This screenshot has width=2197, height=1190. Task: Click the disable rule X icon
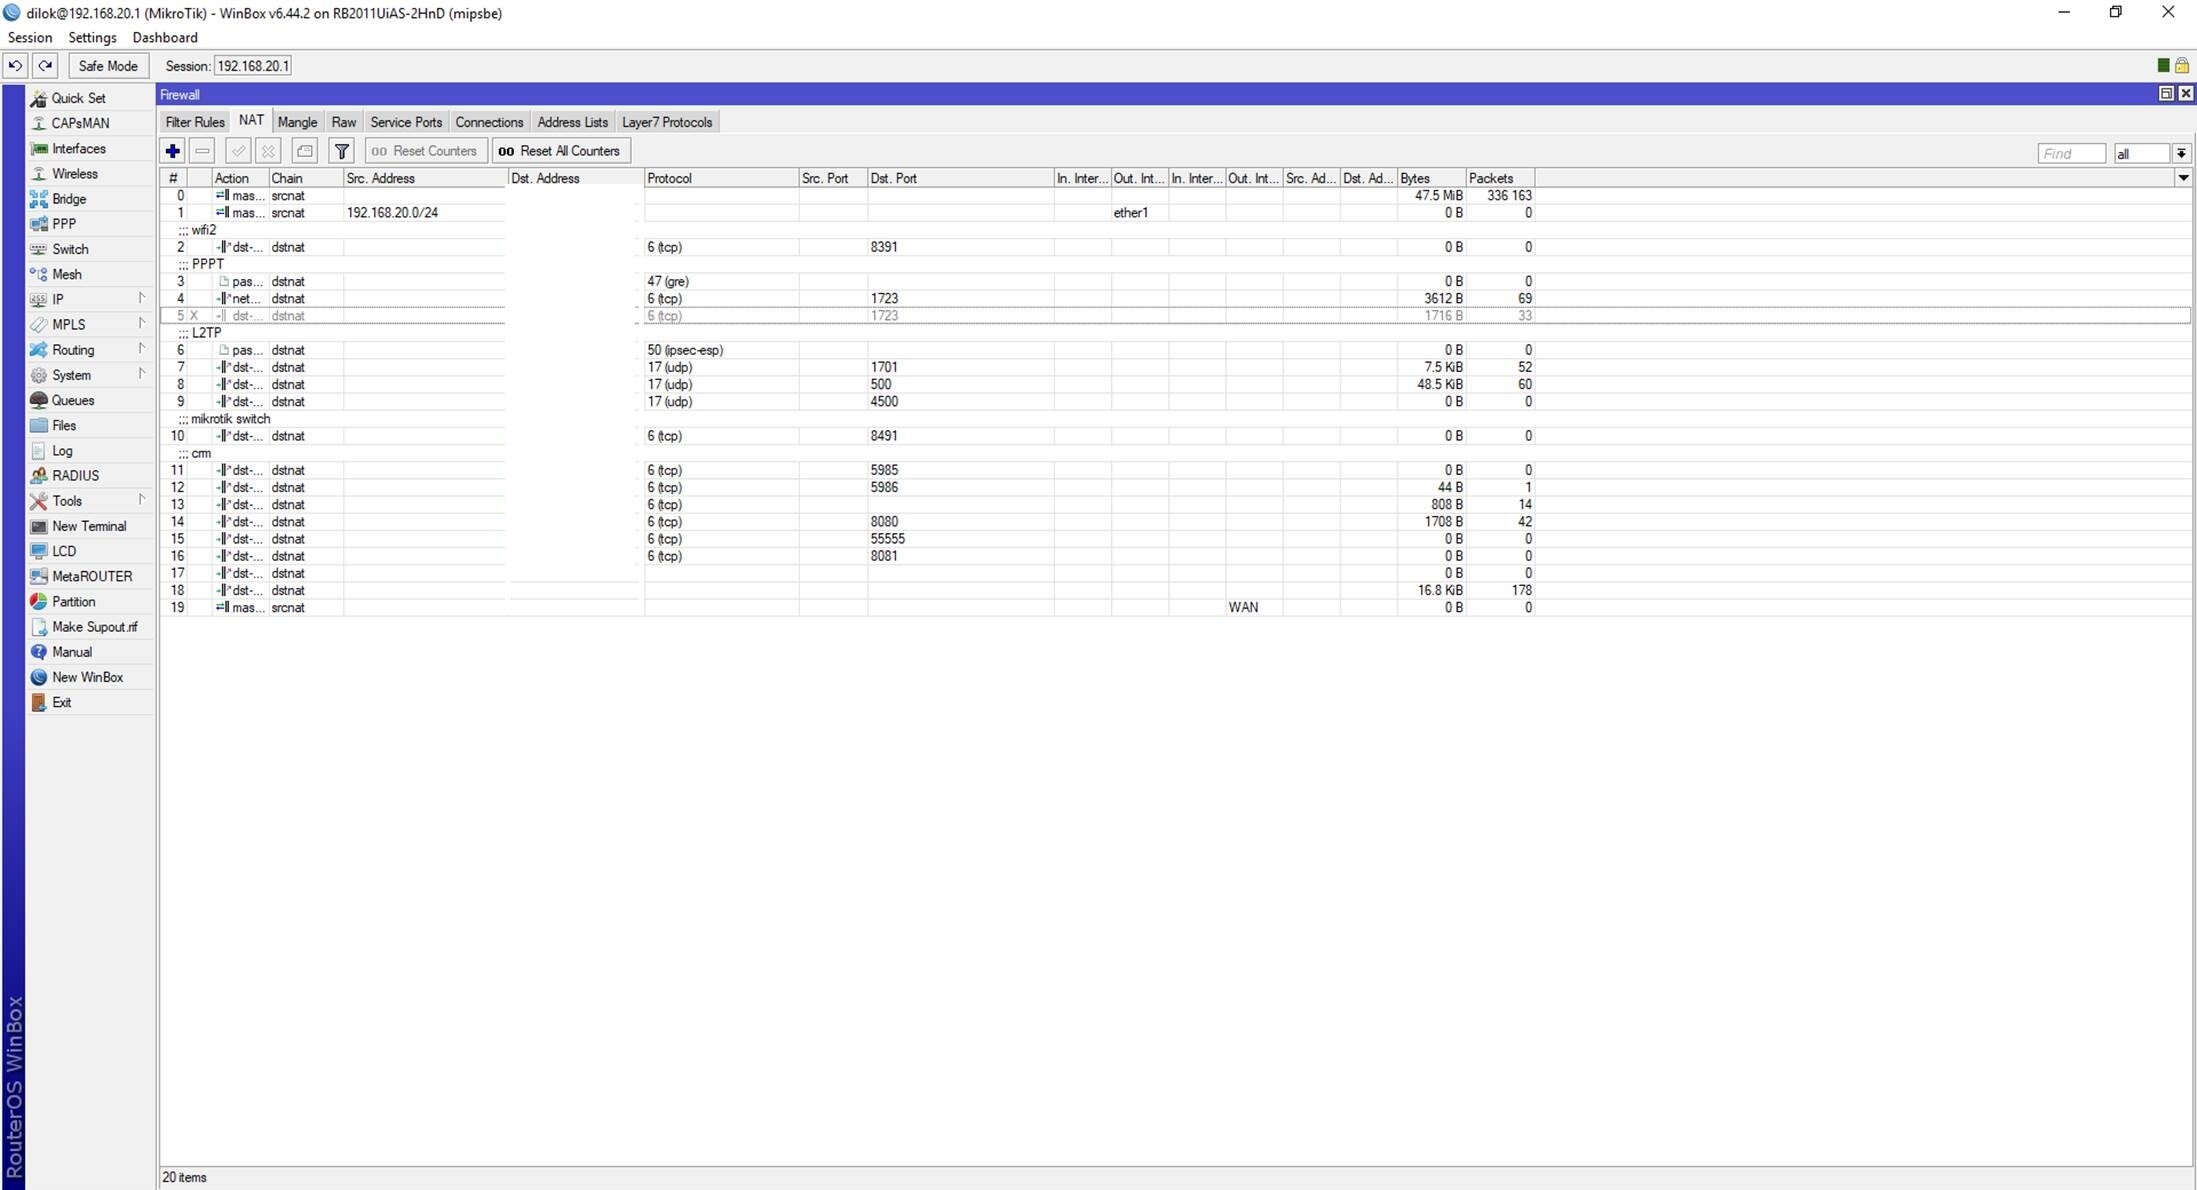coord(268,151)
